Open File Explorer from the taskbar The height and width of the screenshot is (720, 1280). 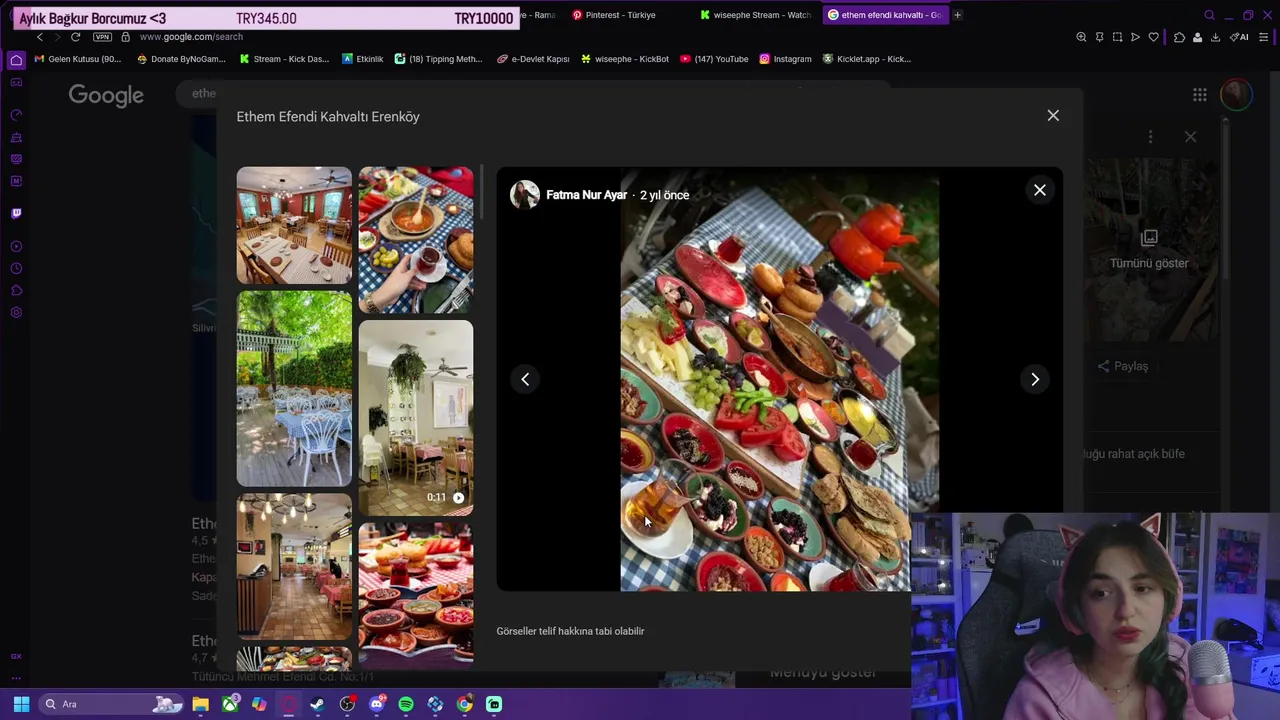click(200, 704)
